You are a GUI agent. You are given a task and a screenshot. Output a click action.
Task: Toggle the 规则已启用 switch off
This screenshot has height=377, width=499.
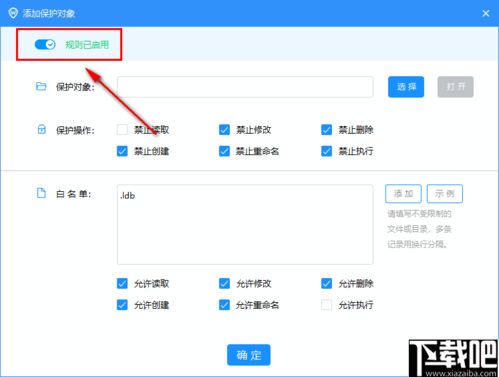pos(45,44)
